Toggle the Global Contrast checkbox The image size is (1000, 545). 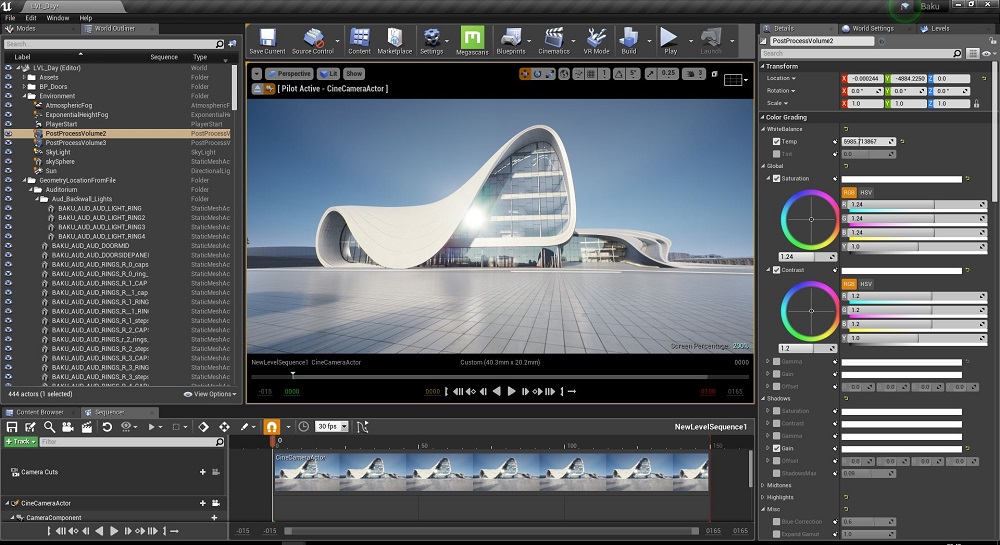776,270
